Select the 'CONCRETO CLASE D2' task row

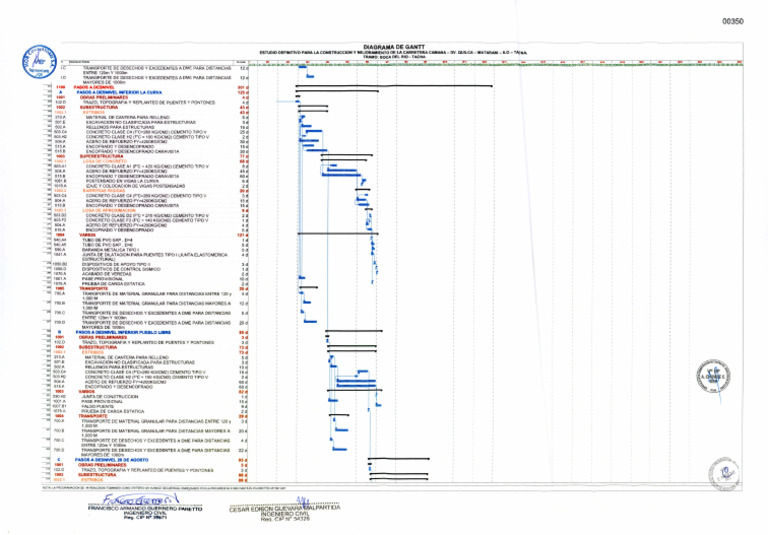tap(147, 215)
